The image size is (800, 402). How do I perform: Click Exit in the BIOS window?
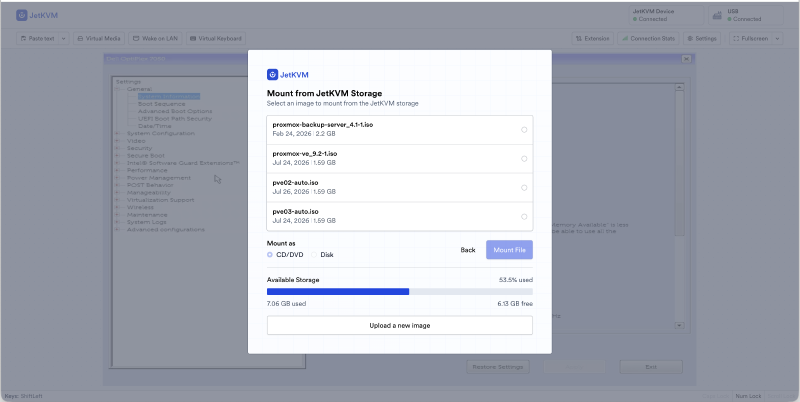click(651, 367)
